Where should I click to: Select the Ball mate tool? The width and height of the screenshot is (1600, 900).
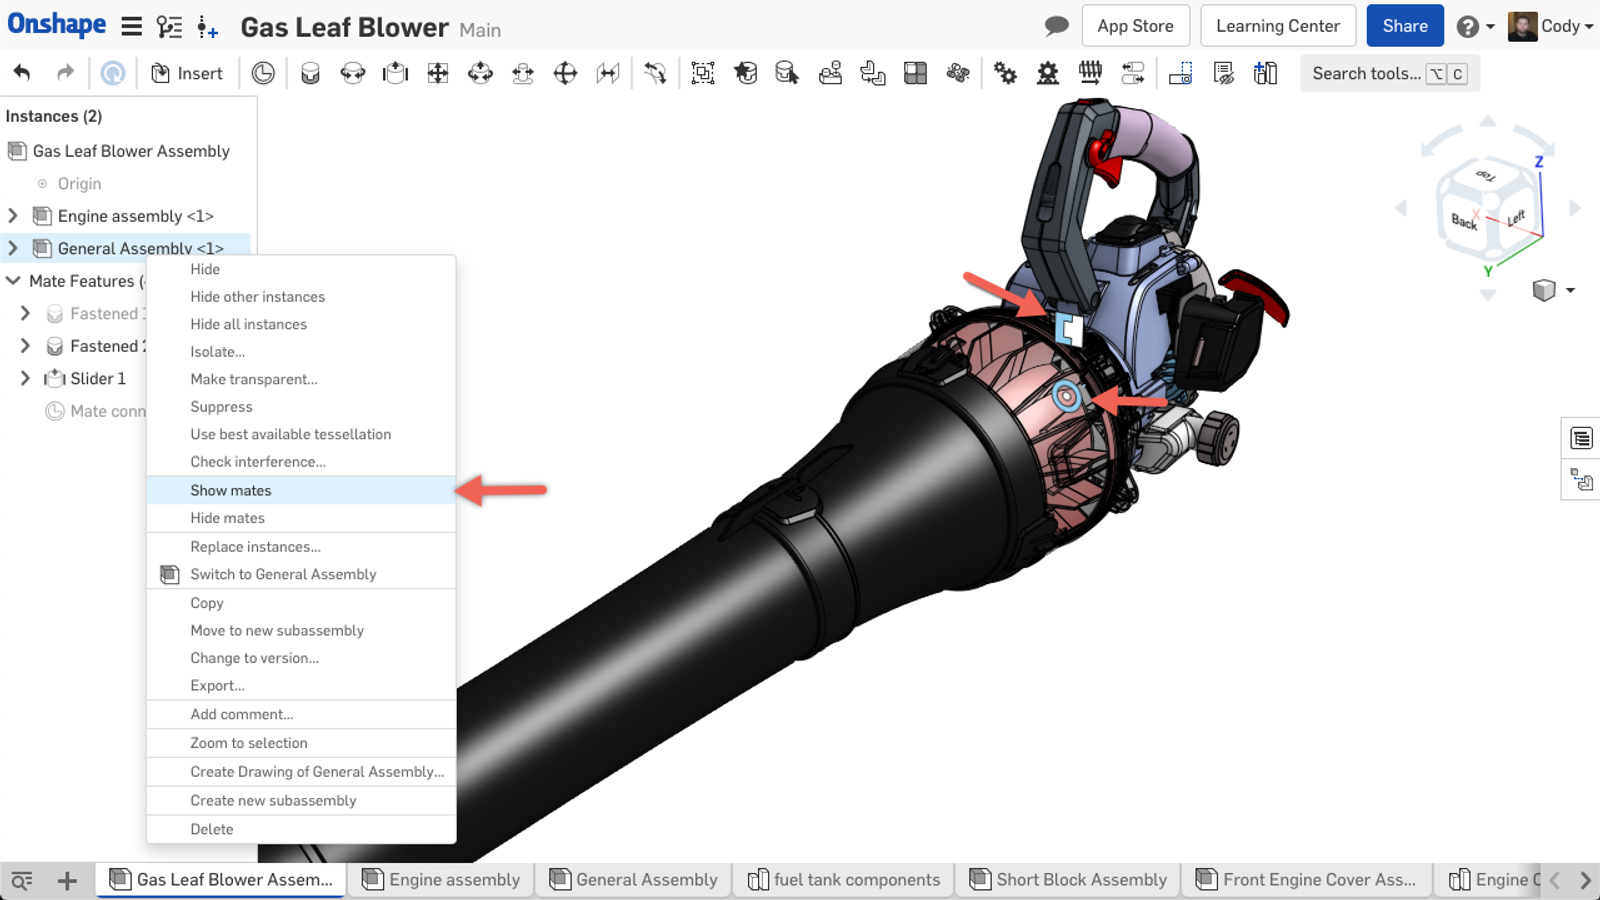click(x=566, y=73)
